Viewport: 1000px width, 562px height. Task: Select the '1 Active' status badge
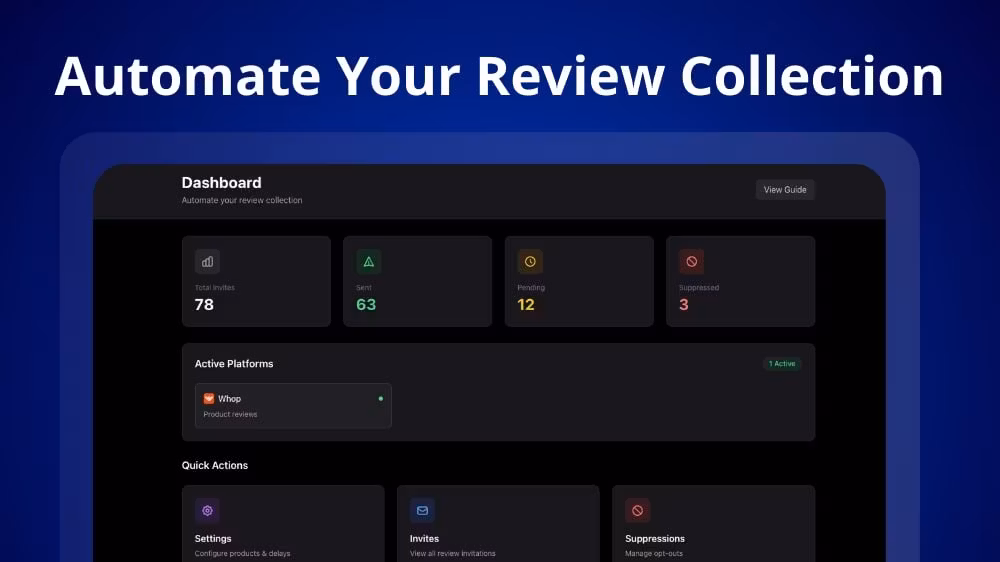click(782, 364)
